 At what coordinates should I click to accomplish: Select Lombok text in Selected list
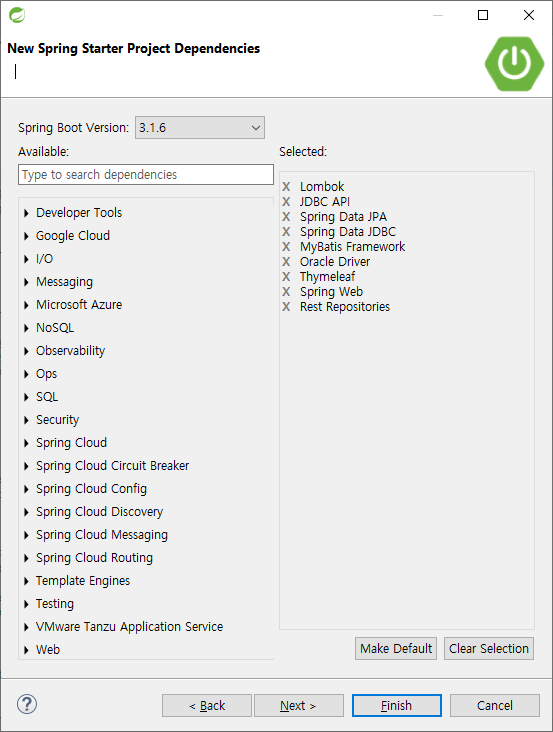(x=322, y=187)
